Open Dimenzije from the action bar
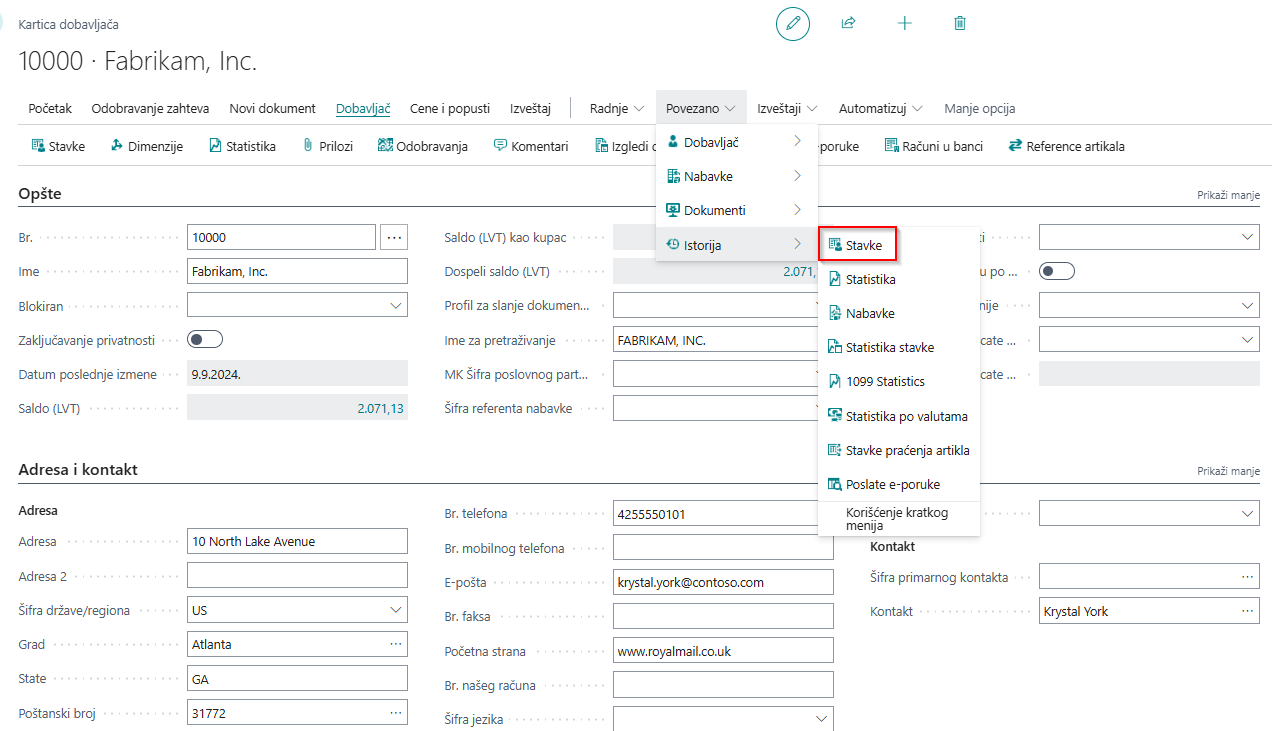Image resolution: width=1272 pixels, height=731 pixels. pos(146,146)
